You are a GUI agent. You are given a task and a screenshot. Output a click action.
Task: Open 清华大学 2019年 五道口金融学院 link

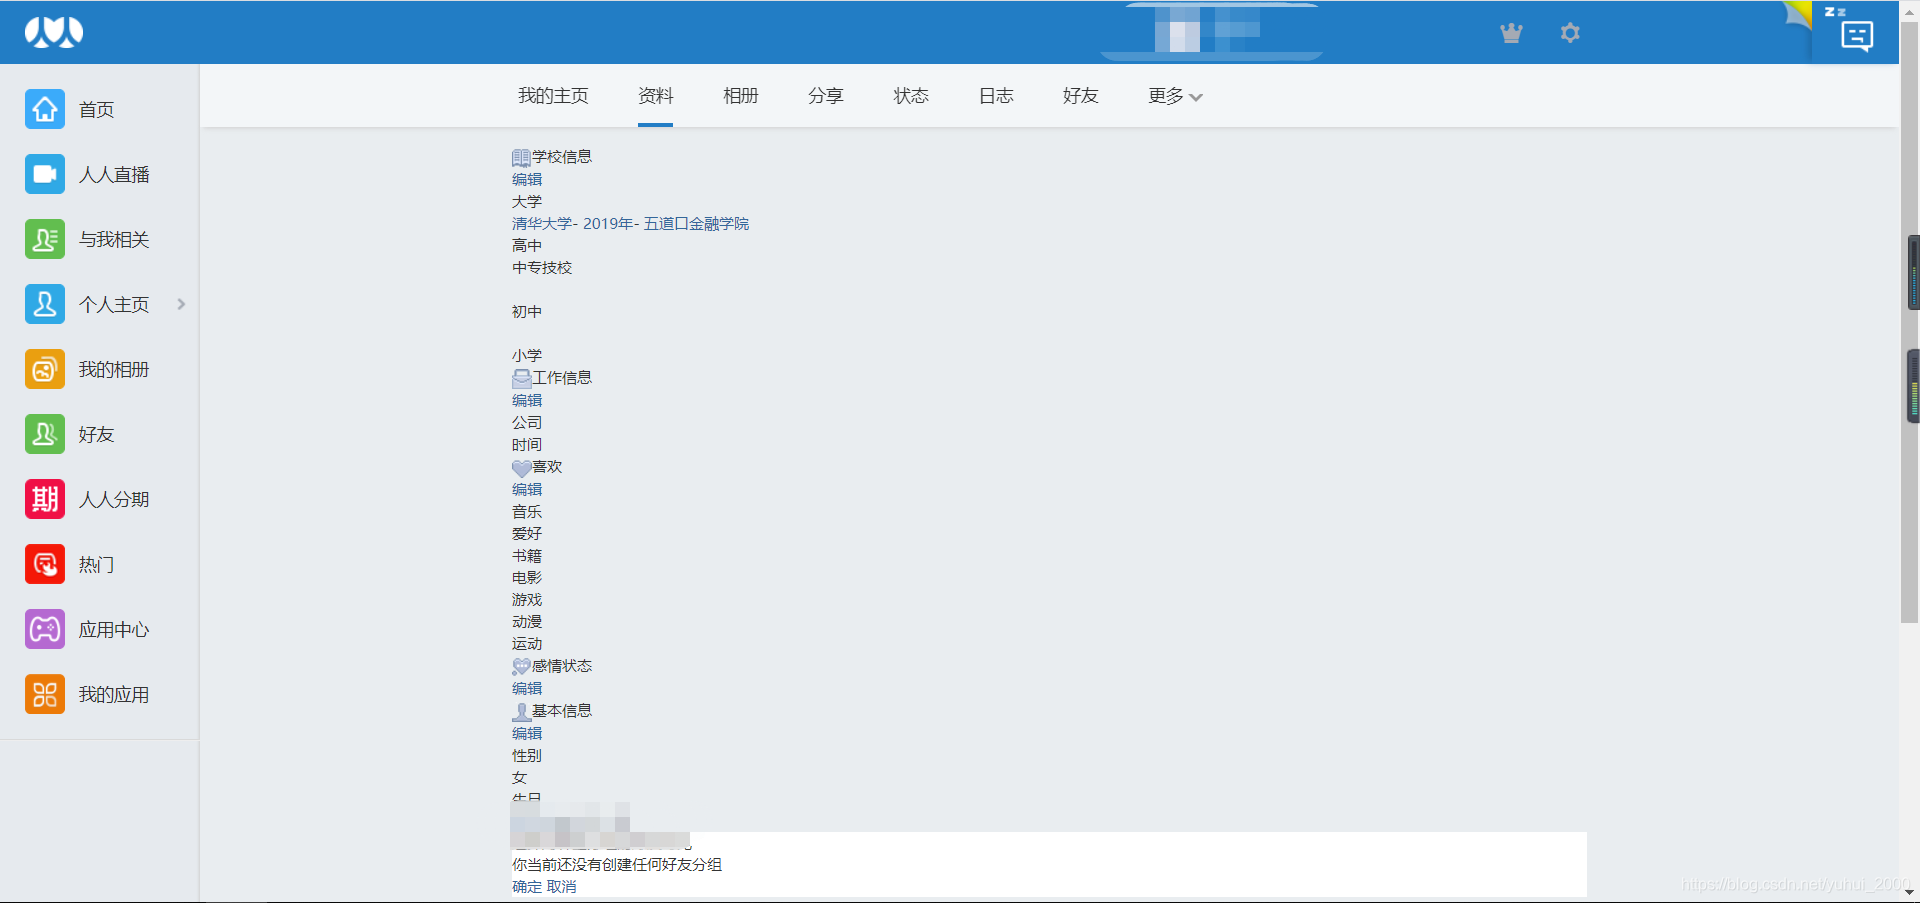[x=630, y=224]
